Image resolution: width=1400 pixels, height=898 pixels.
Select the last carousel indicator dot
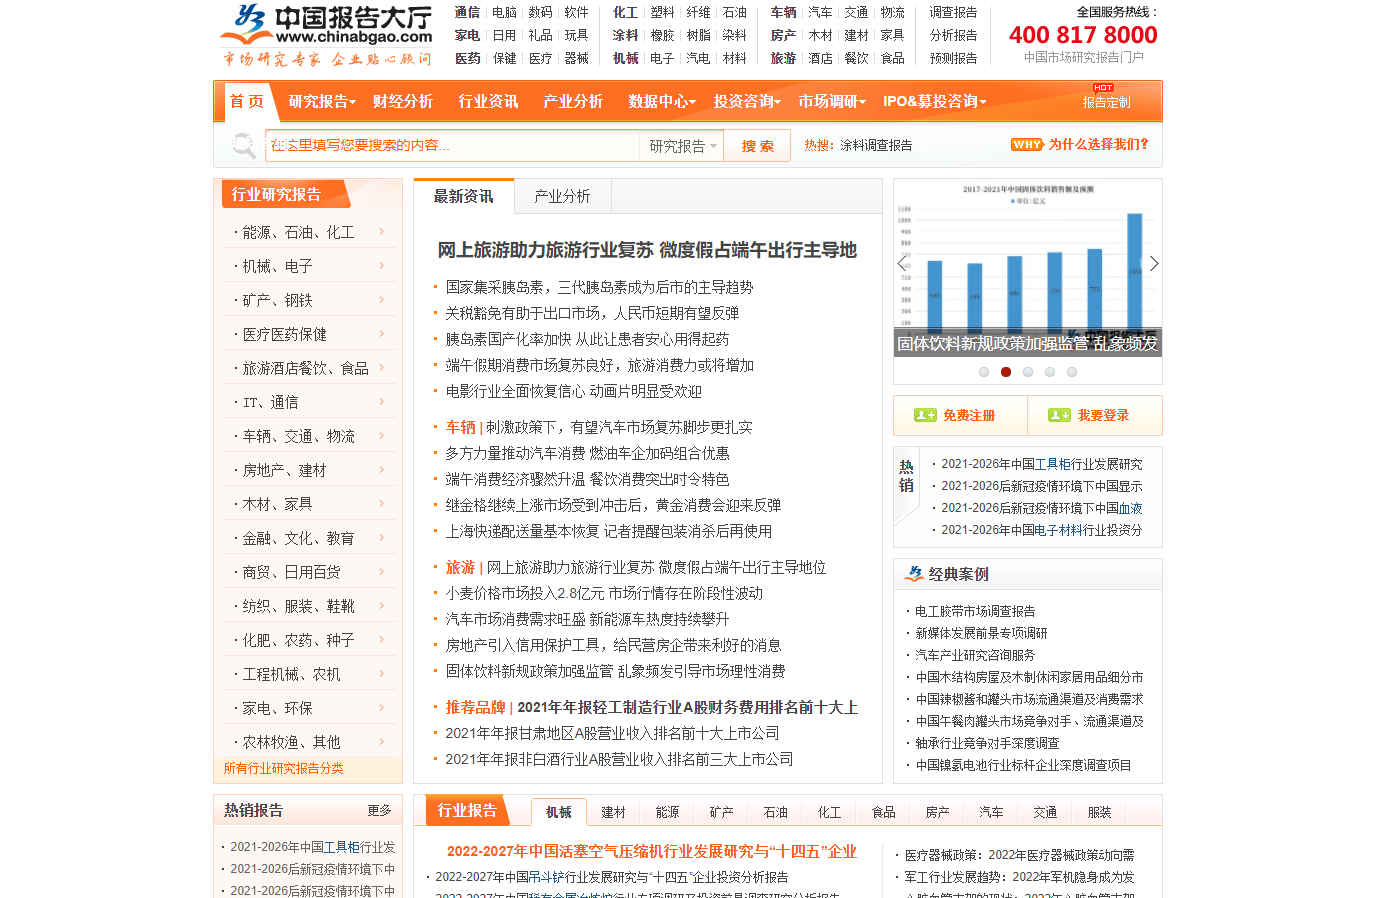(1072, 372)
